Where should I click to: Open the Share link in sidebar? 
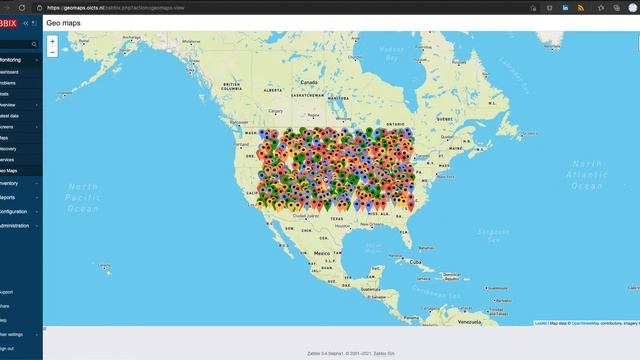[x=5, y=306]
